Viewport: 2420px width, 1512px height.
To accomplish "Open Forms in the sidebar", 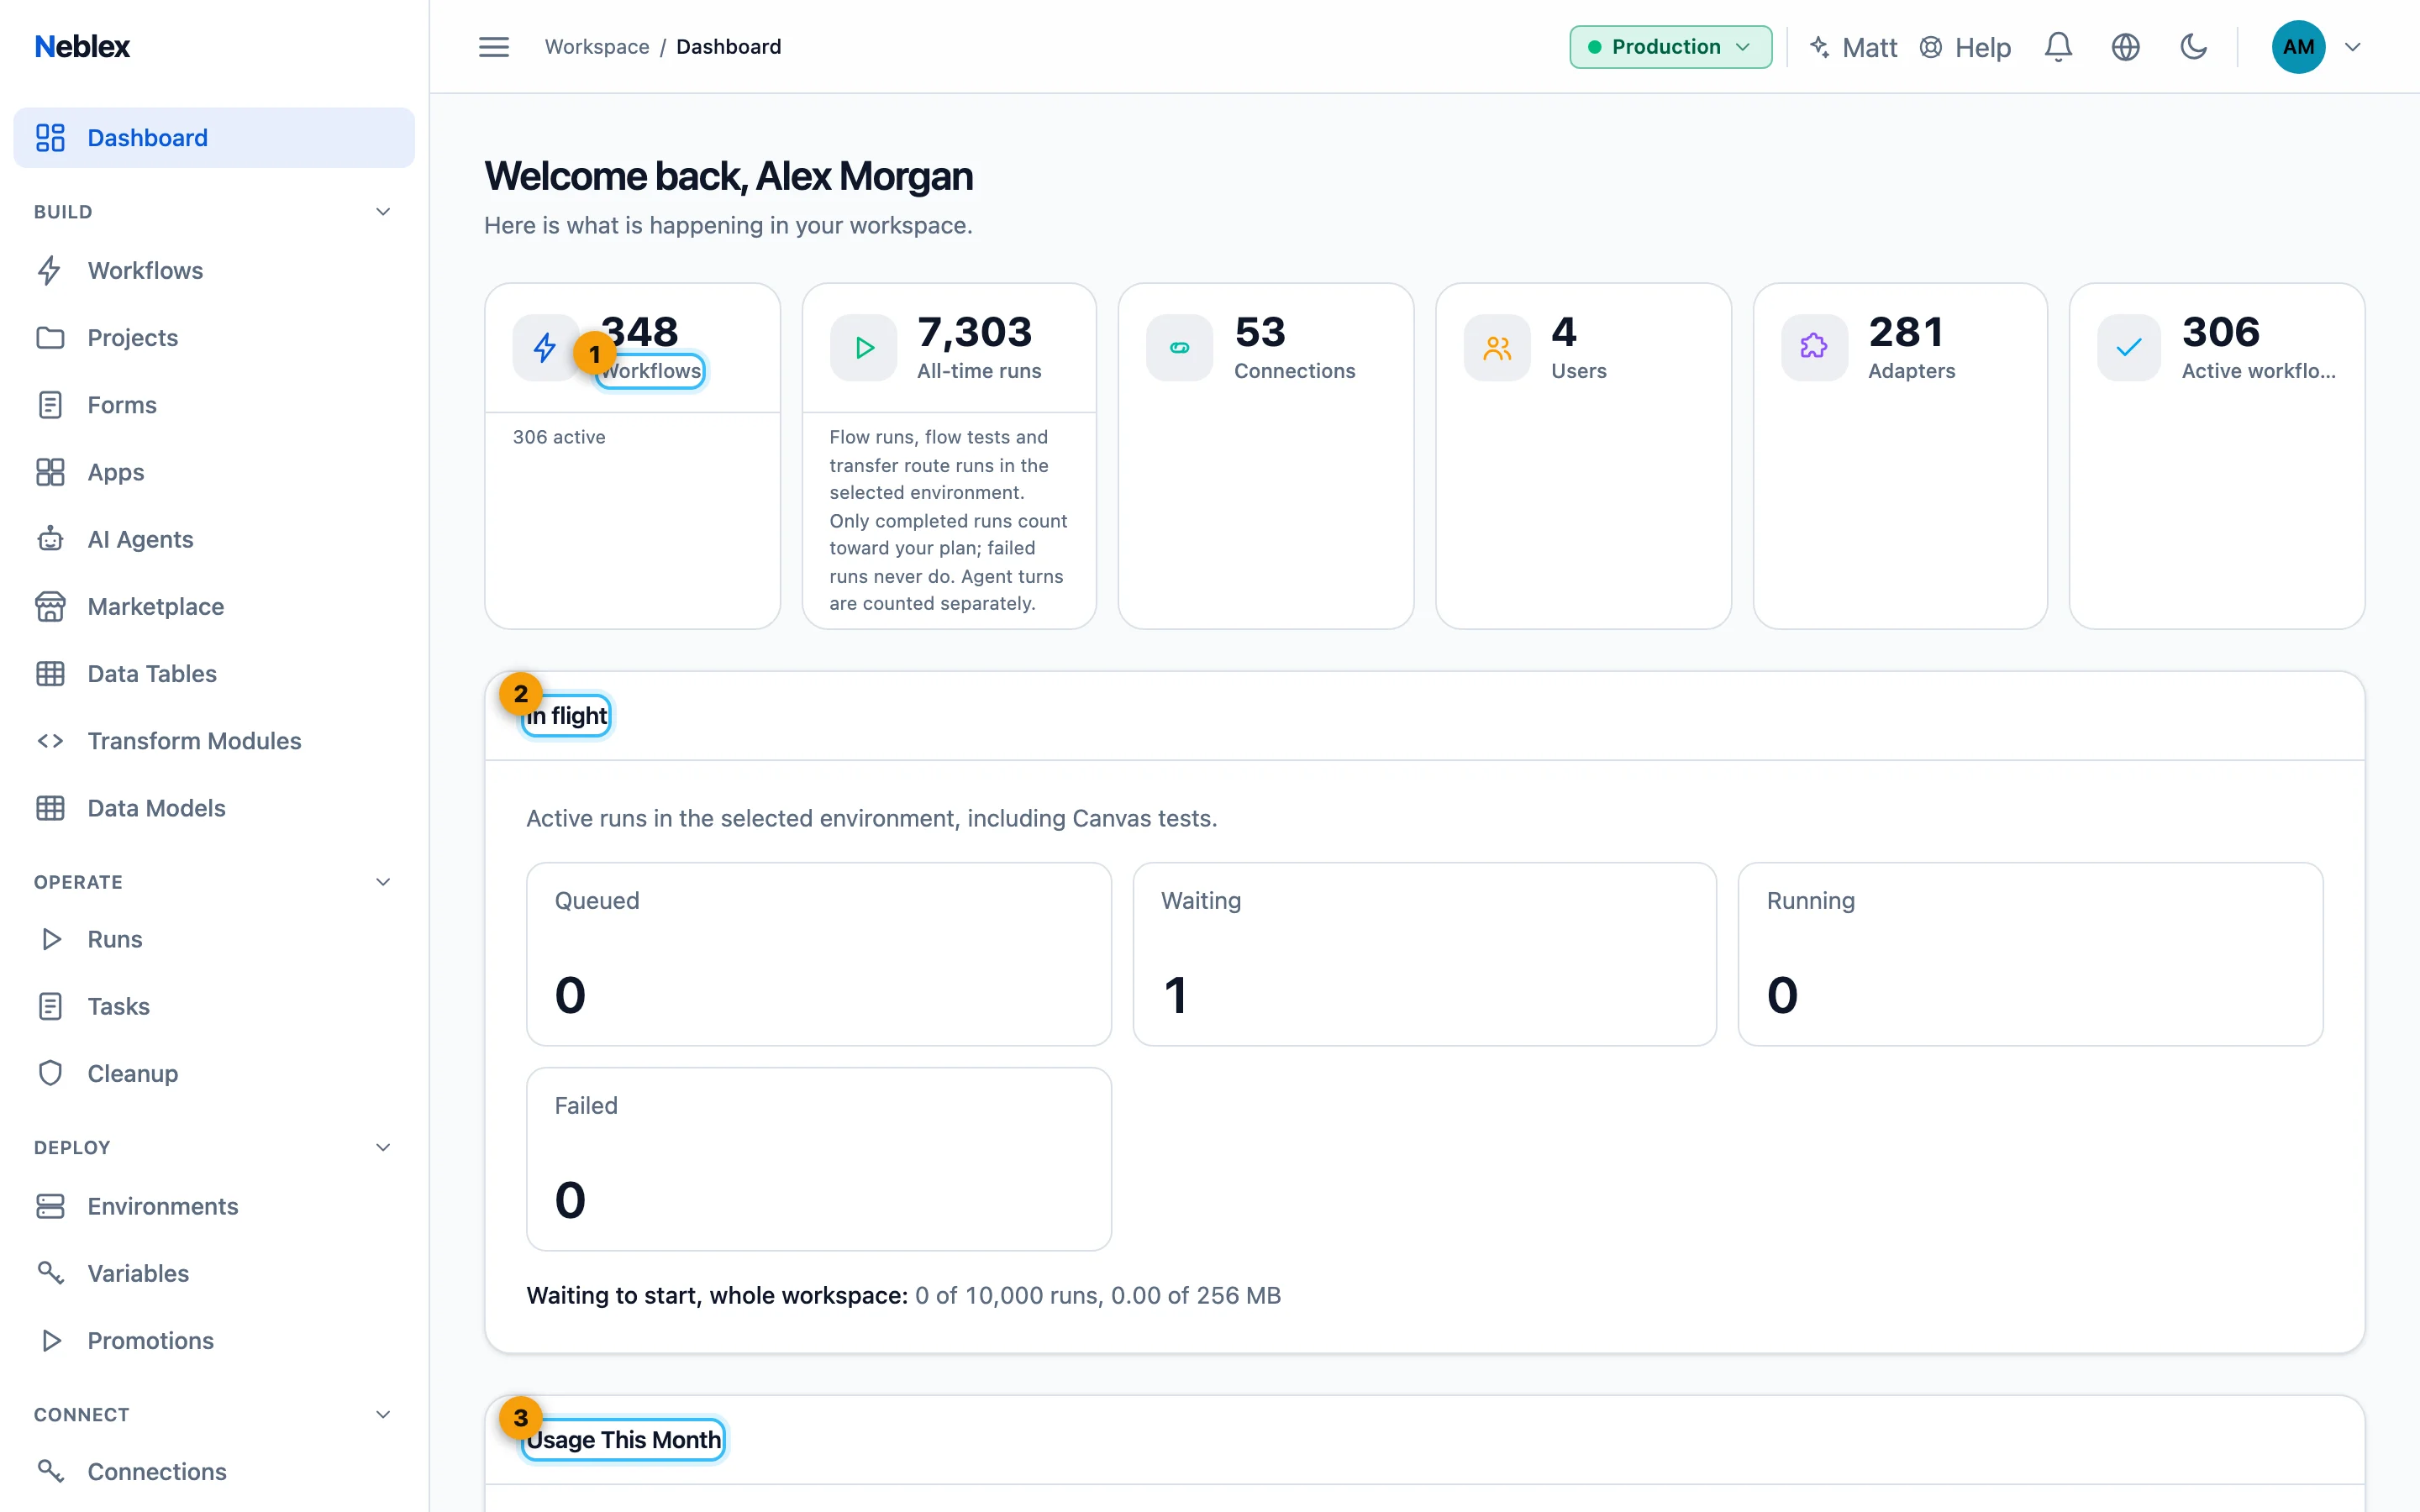I will click(x=214, y=404).
